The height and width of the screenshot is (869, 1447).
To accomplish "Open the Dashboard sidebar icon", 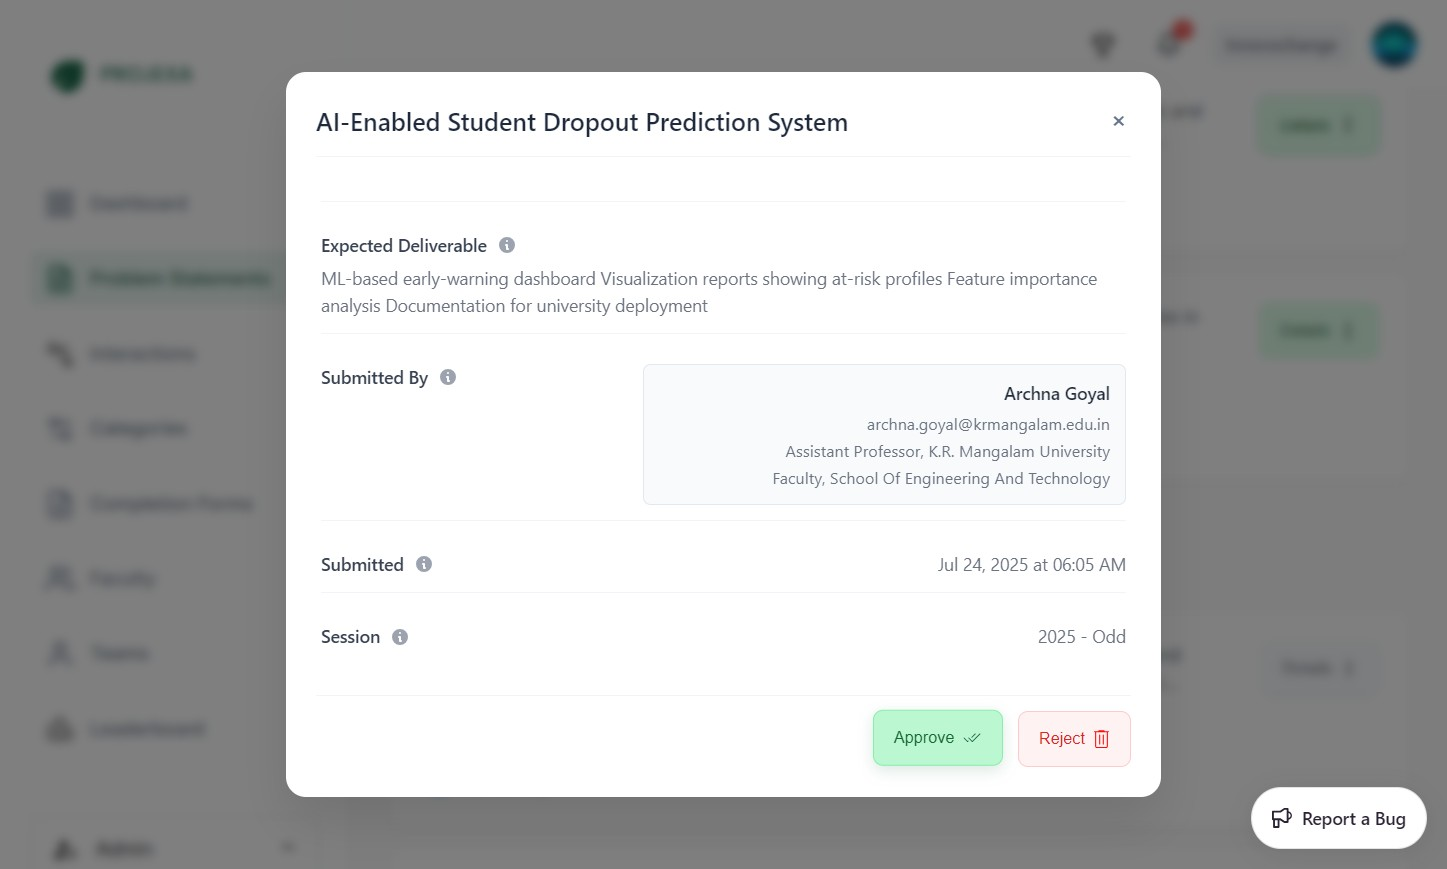I will click(x=60, y=203).
